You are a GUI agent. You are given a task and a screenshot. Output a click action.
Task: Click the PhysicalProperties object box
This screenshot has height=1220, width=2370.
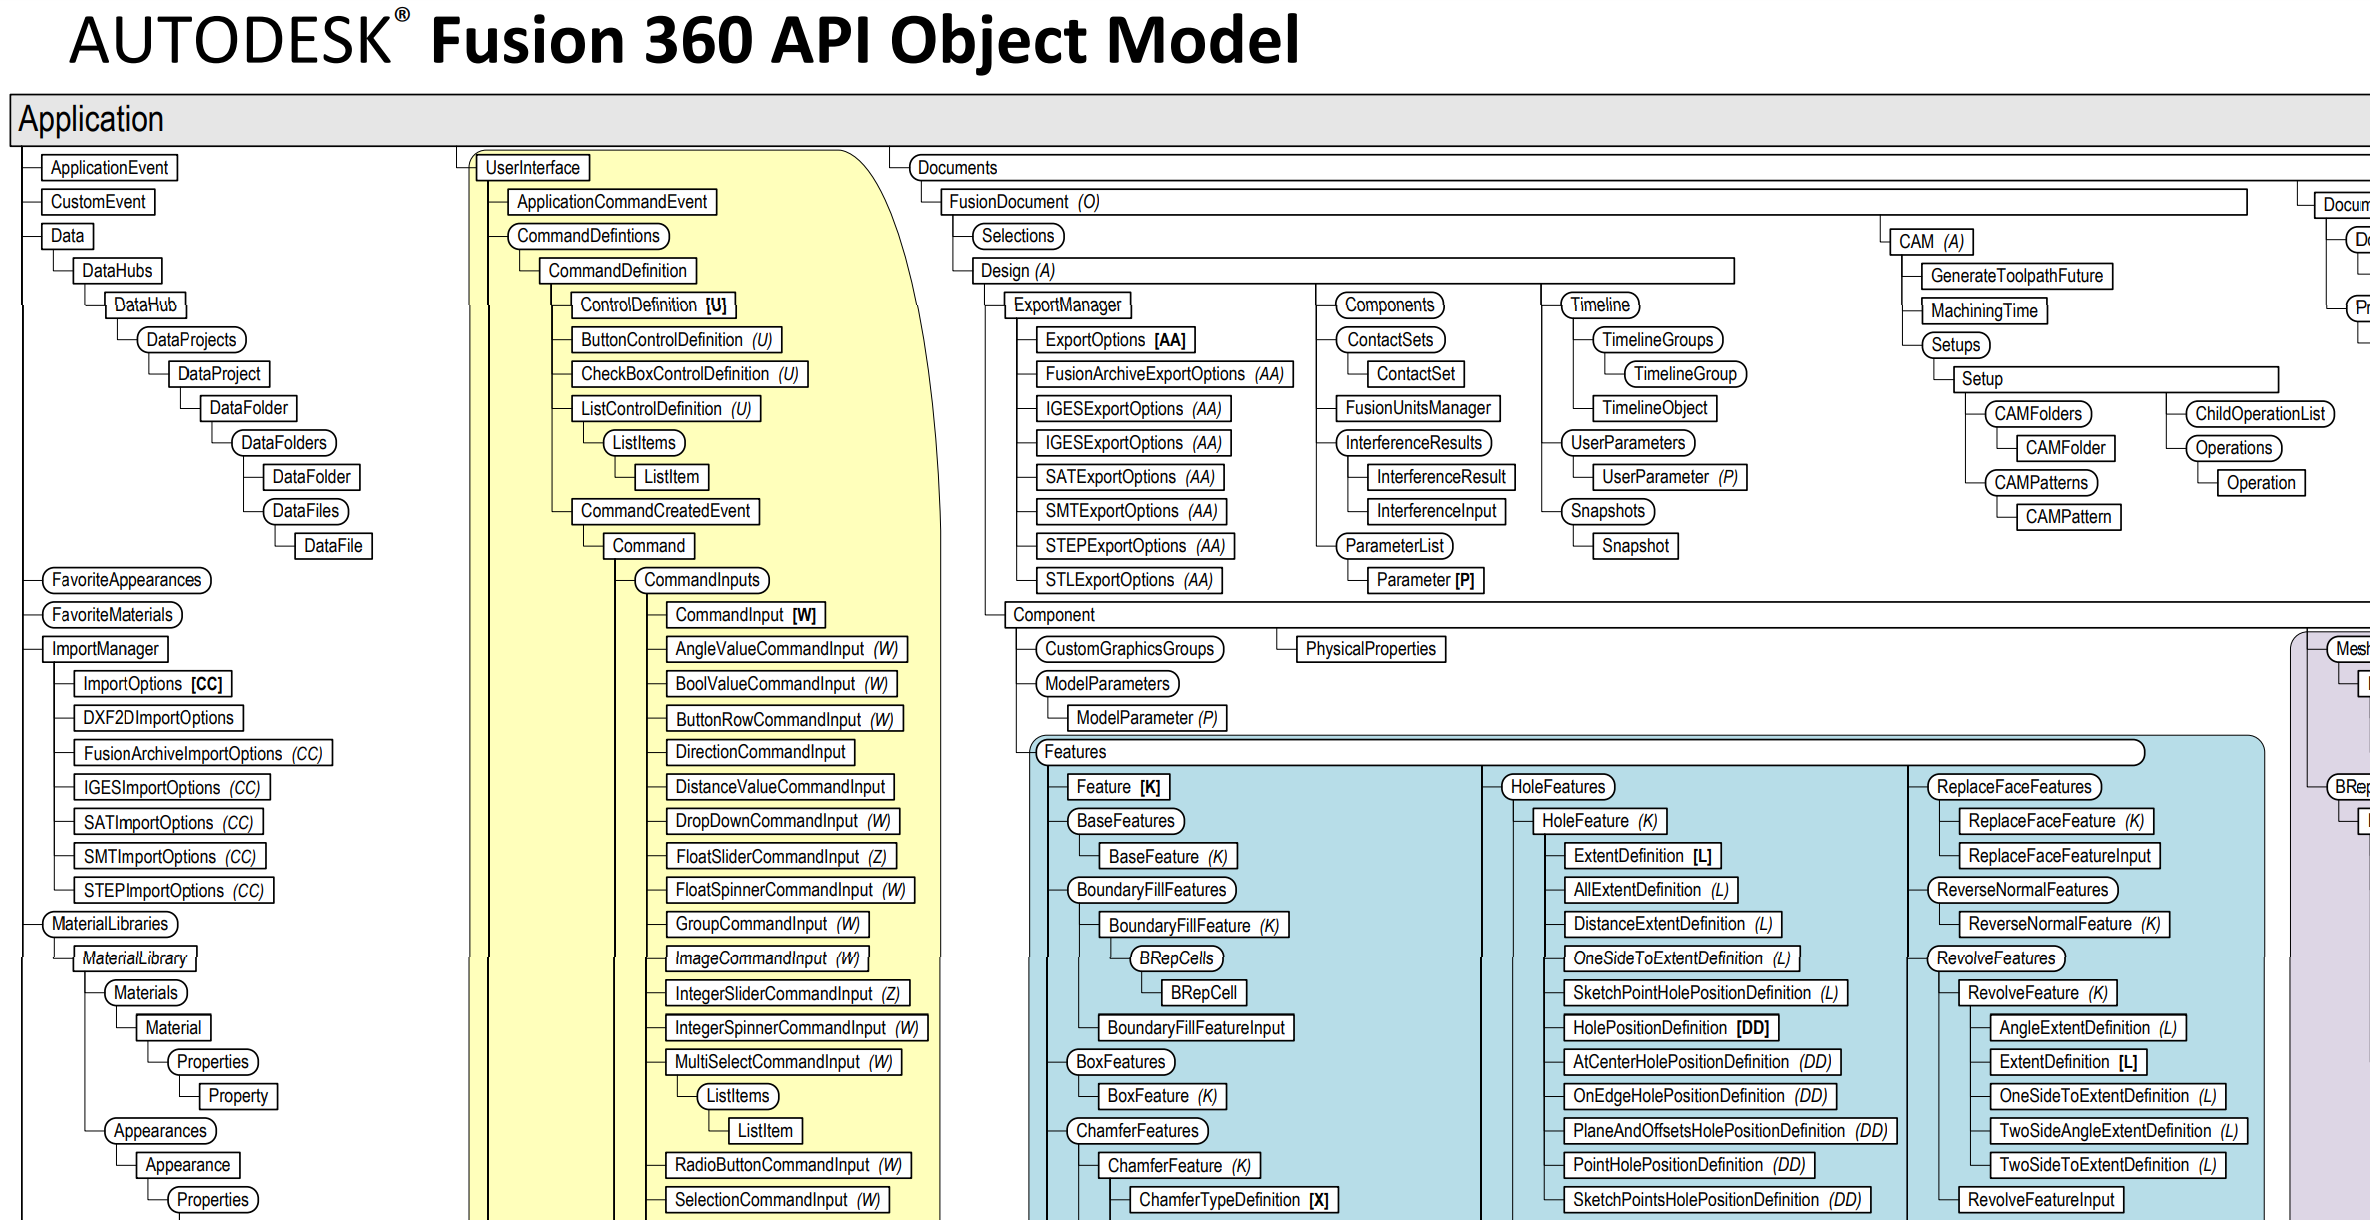point(1370,649)
